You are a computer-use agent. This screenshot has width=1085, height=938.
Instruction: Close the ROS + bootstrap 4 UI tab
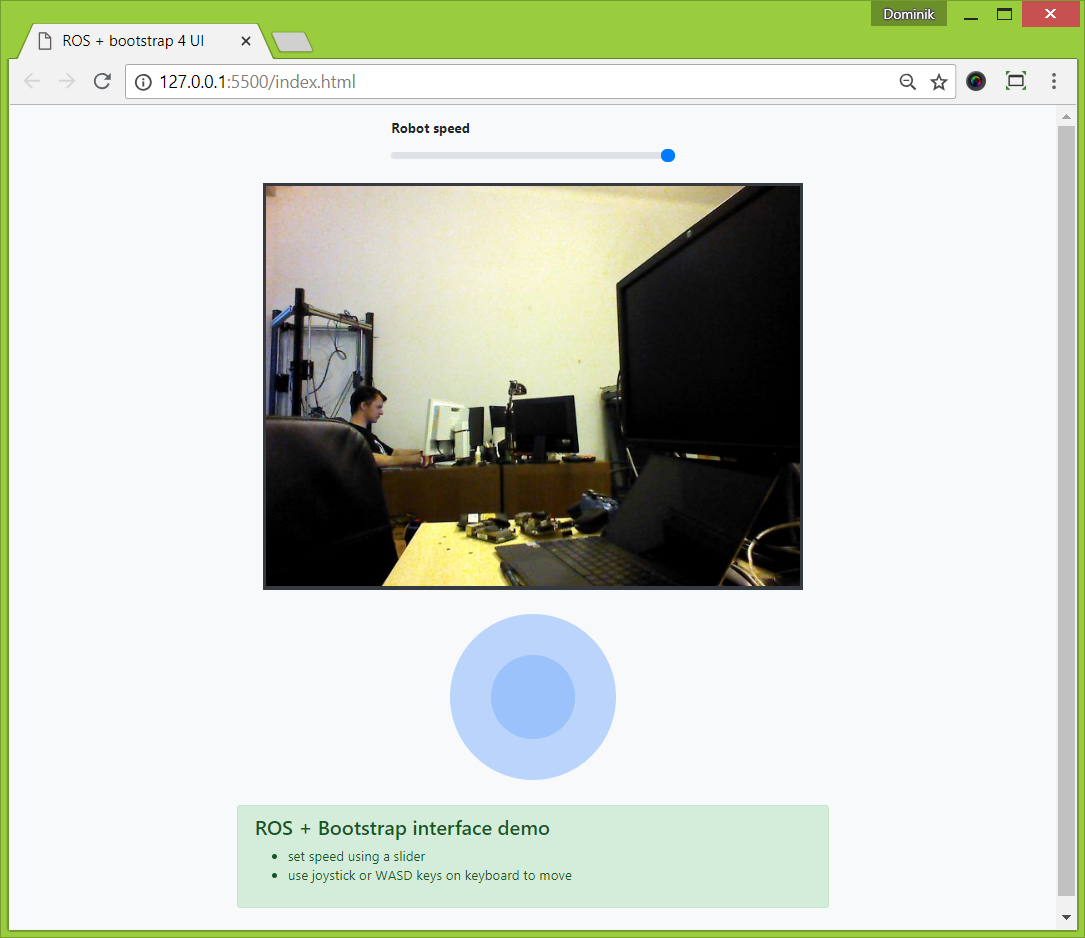[246, 42]
